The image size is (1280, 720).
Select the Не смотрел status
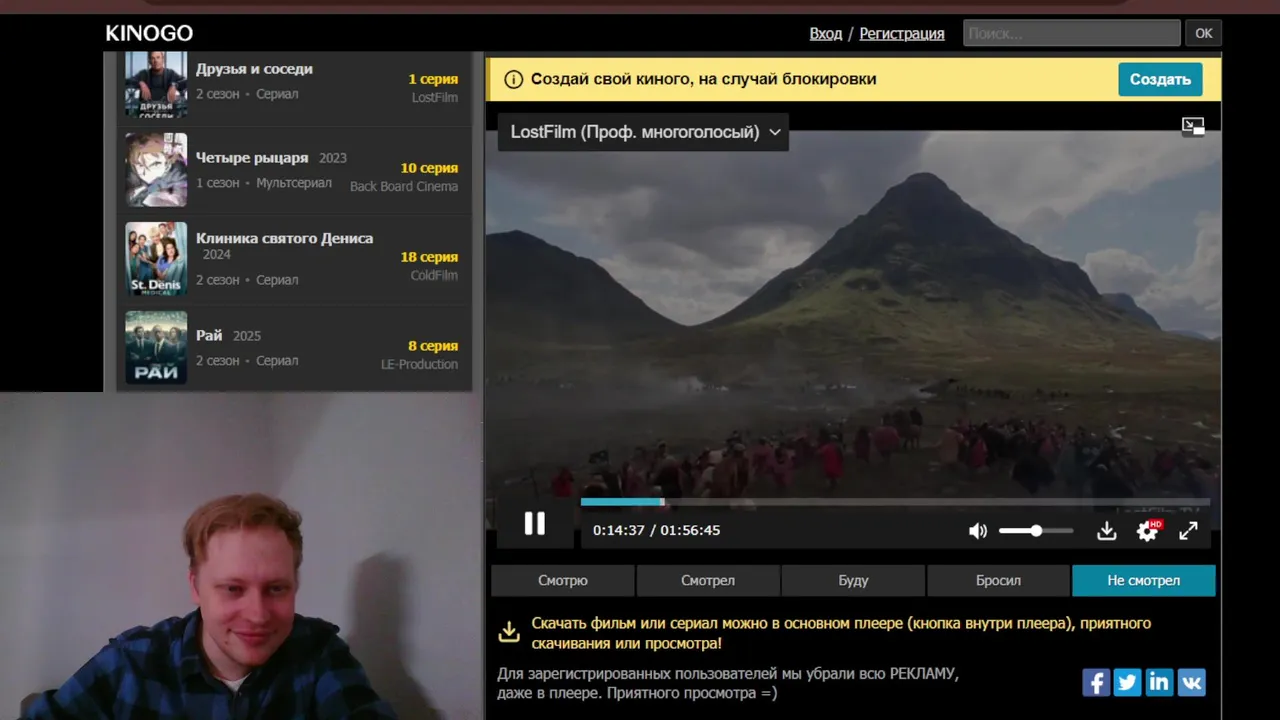(1144, 580)
